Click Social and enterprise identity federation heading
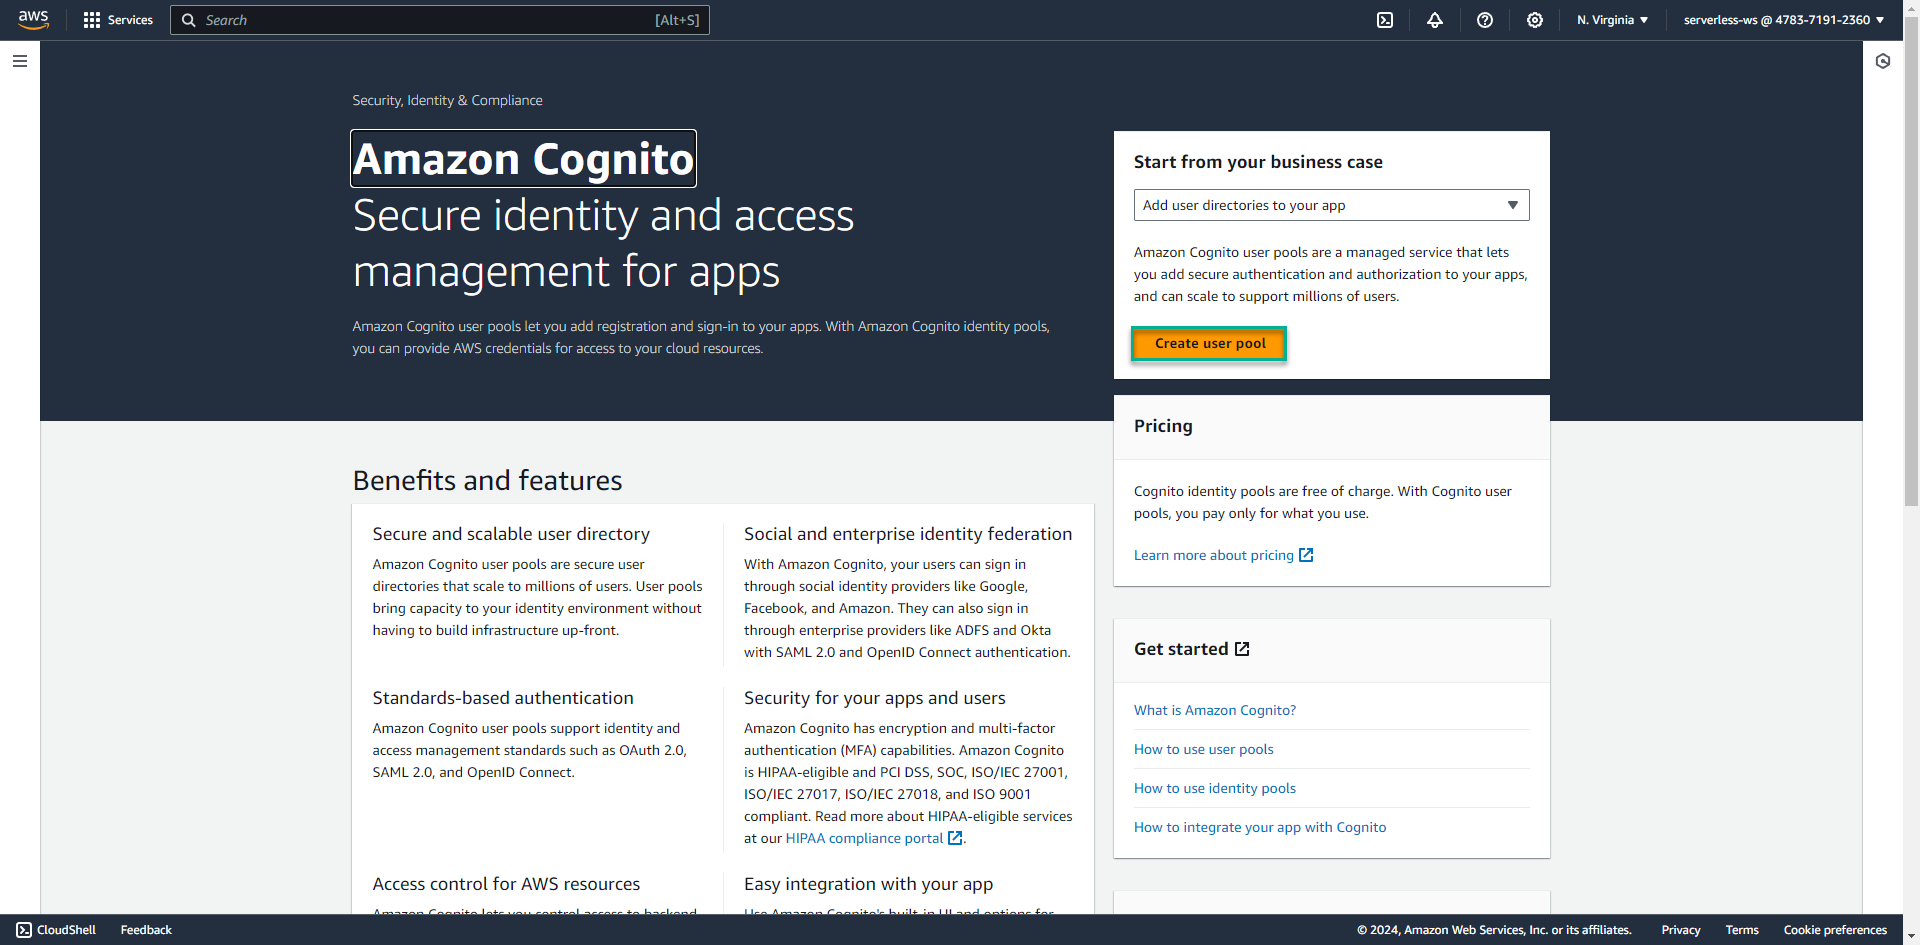 908,534
